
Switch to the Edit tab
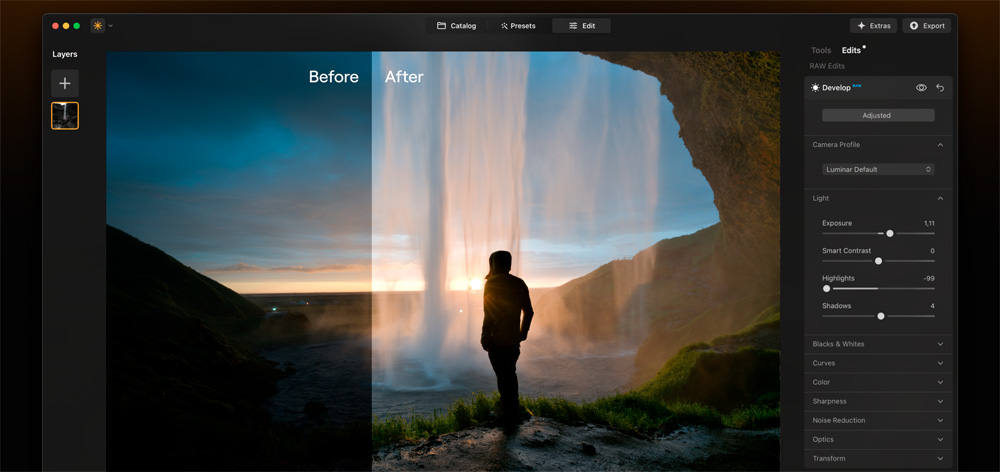pyautogui.click(x=581, y=26)
